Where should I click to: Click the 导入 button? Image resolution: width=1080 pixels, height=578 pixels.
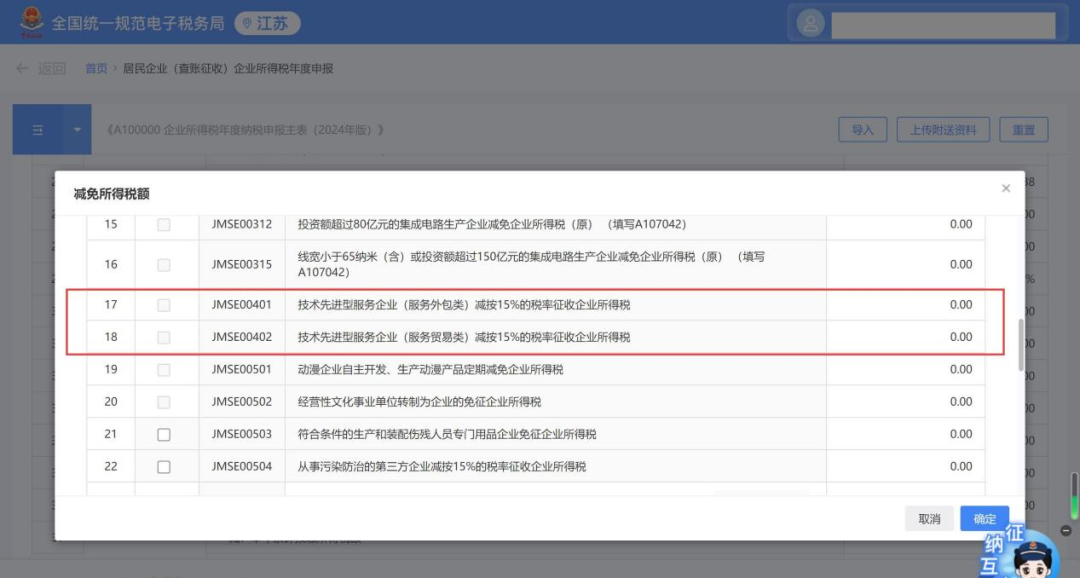click(862, 130)
